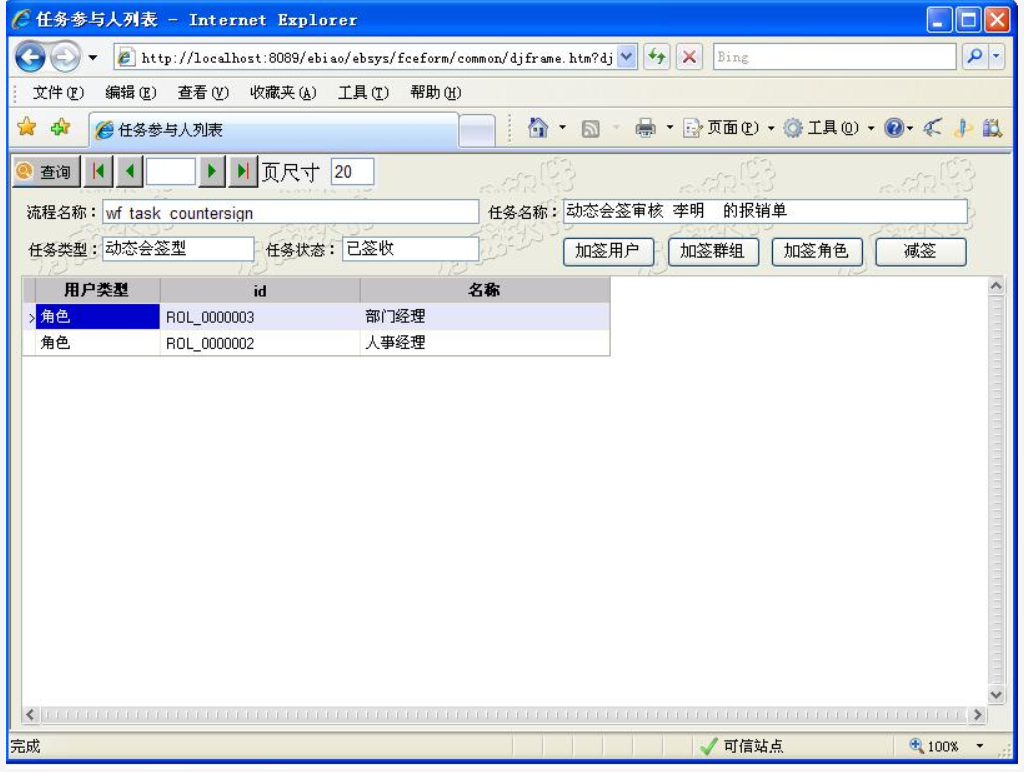Go to next page green arrow
Viewport: 1024px width, 772px height.
[211, 172]
